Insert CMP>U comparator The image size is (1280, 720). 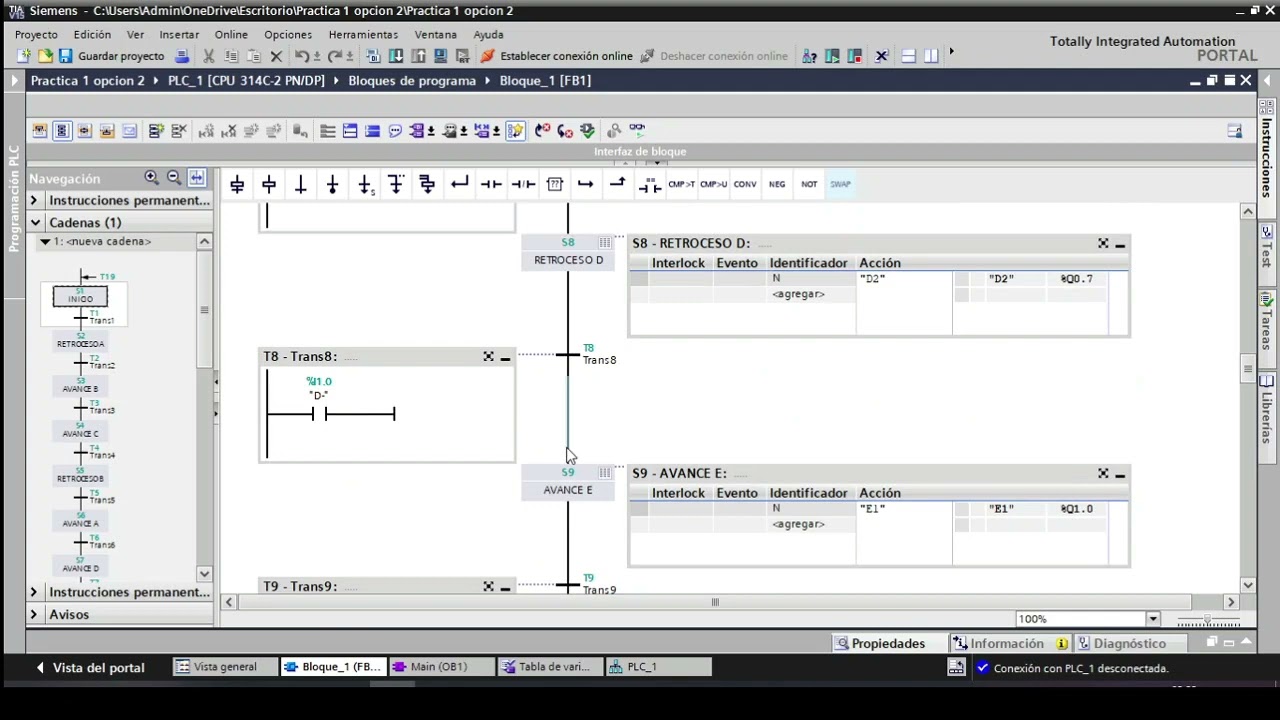713,184
